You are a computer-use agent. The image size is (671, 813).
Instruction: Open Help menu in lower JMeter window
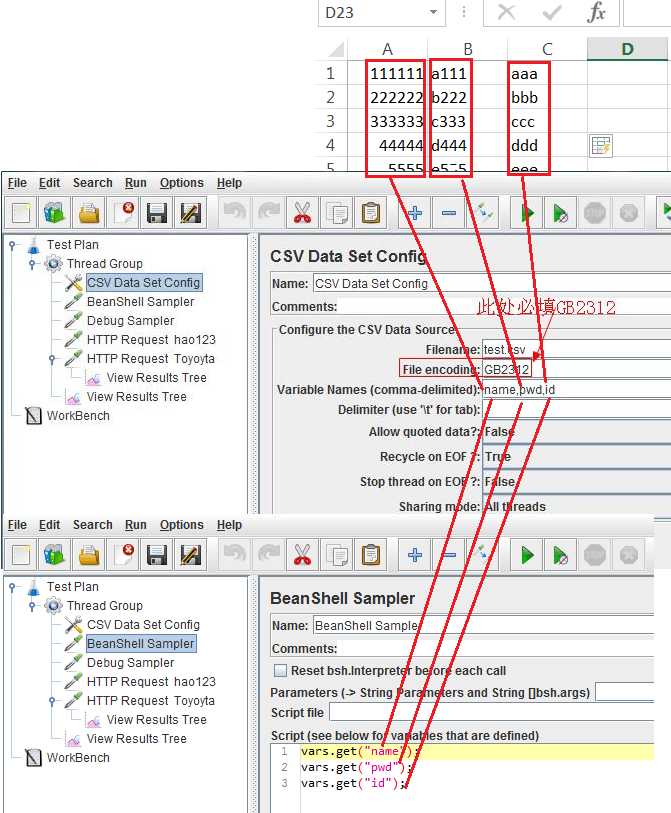click(229, 525)
